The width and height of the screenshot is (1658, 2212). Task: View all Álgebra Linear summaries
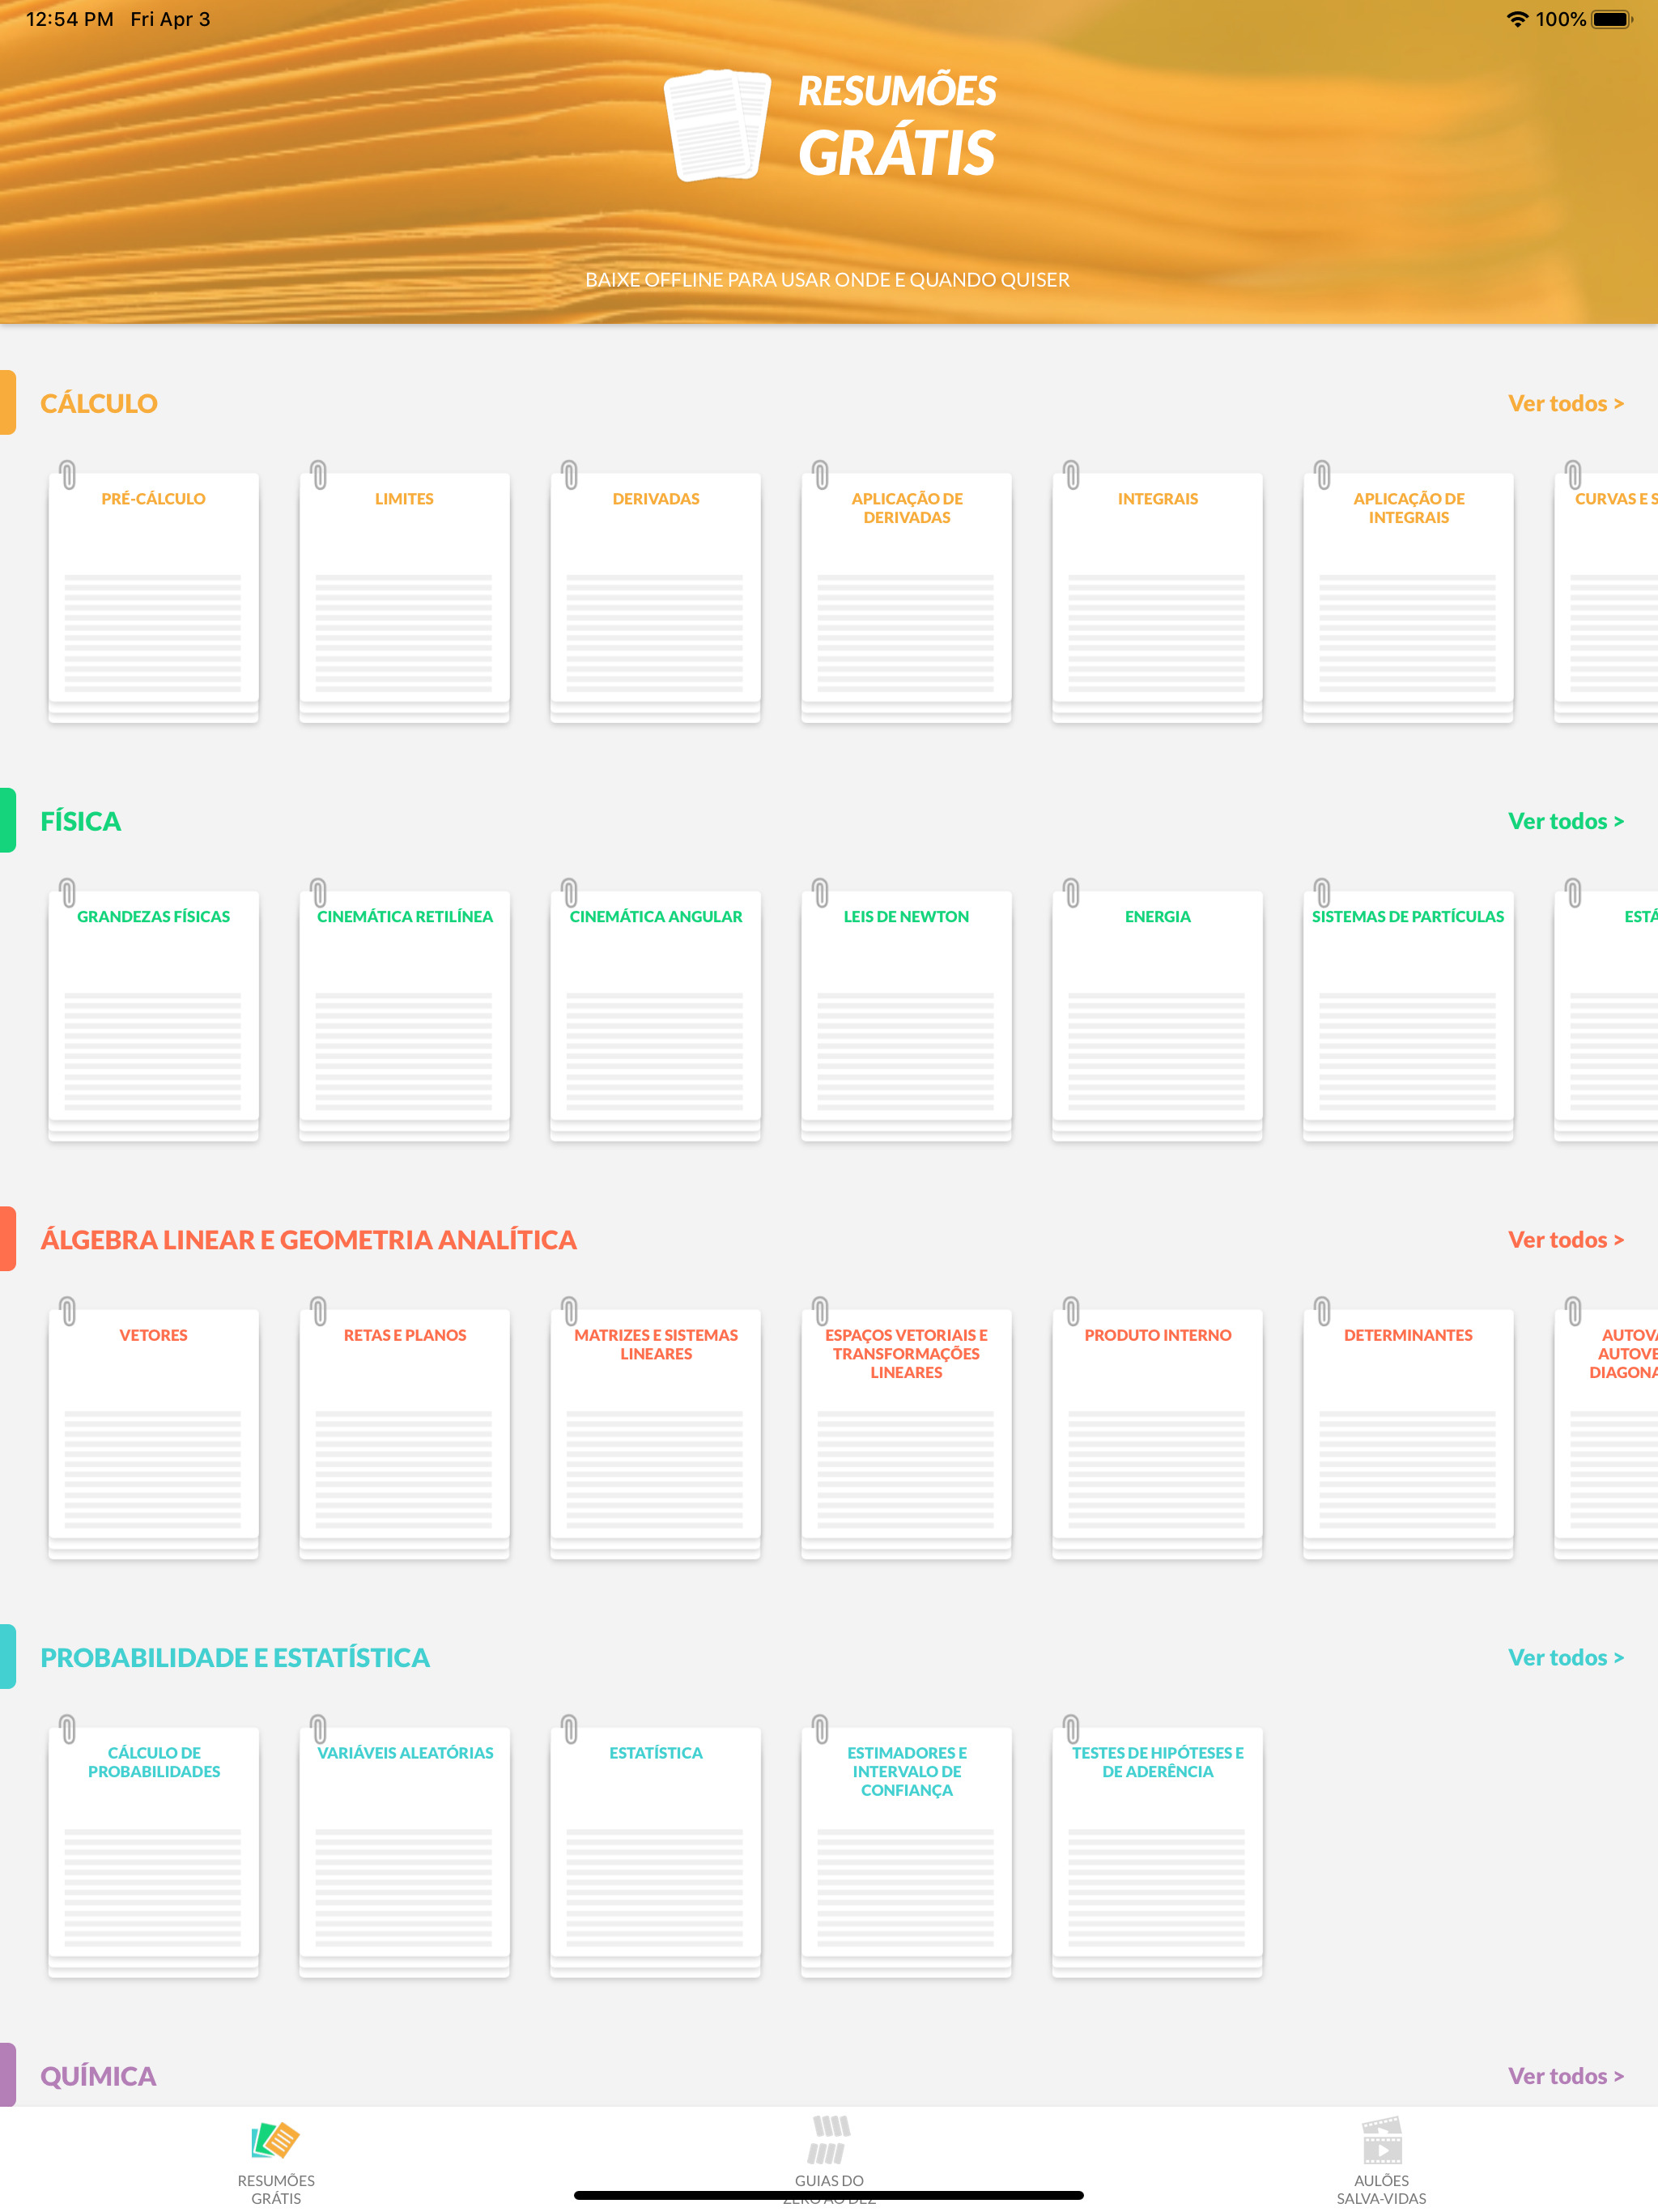point(1565,1240)
